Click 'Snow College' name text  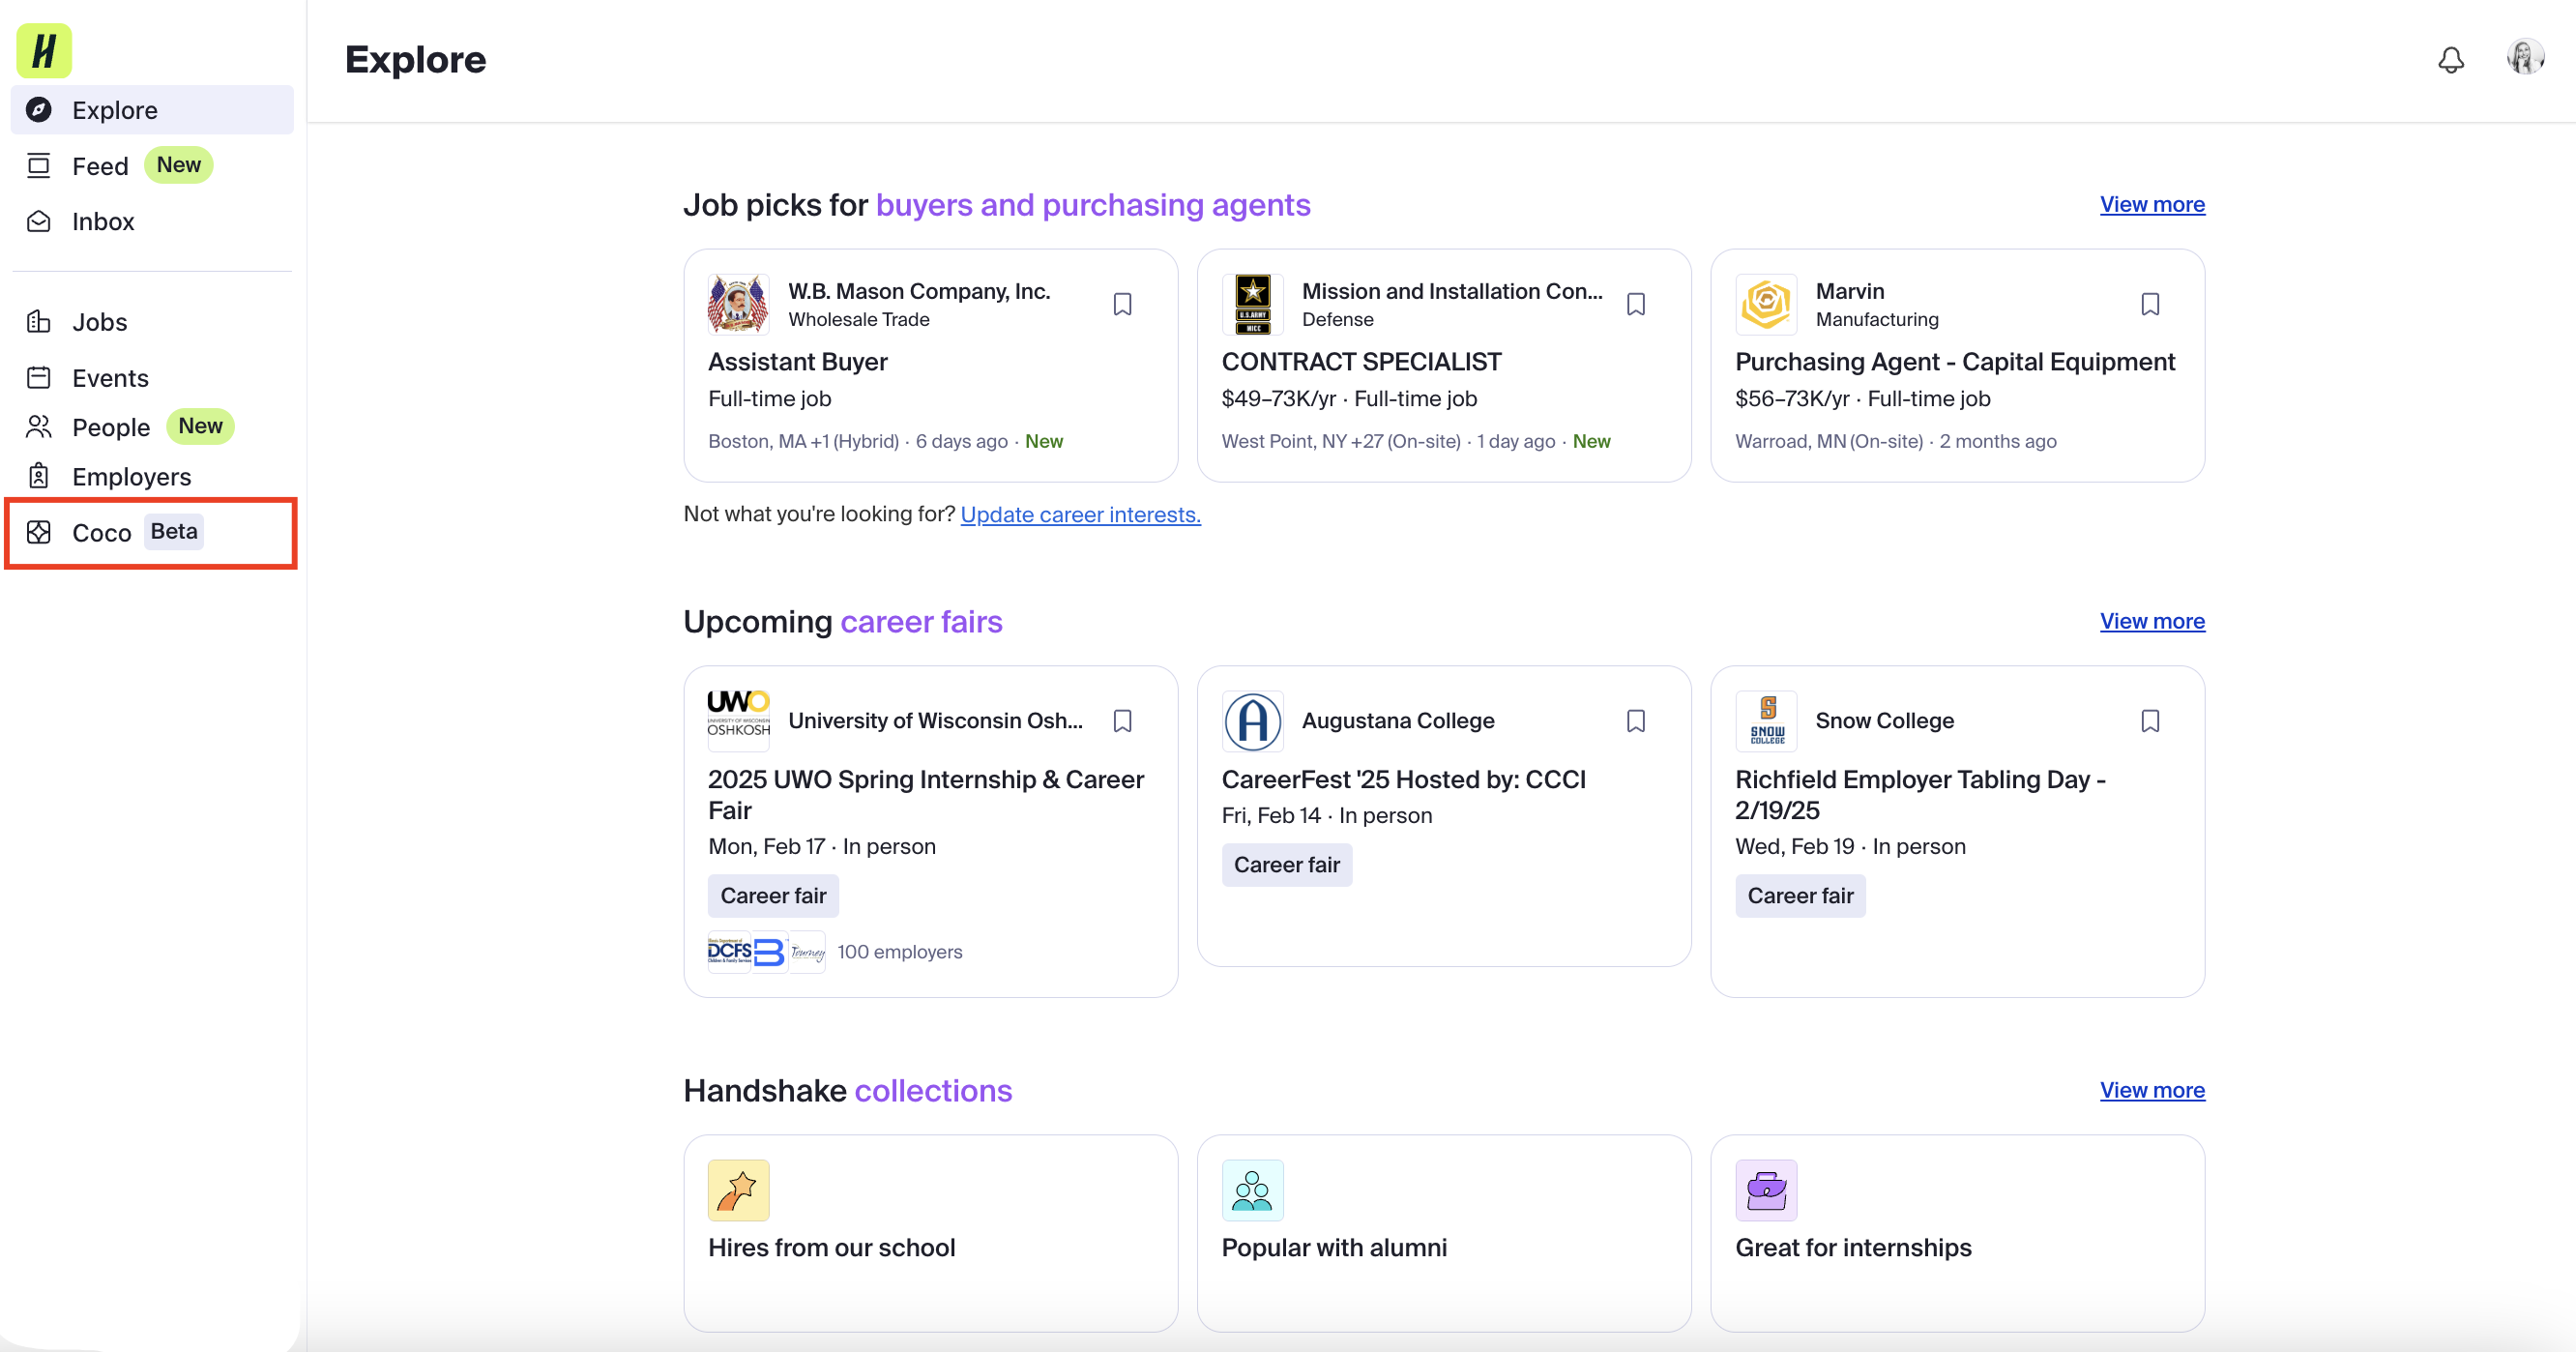1884,721
